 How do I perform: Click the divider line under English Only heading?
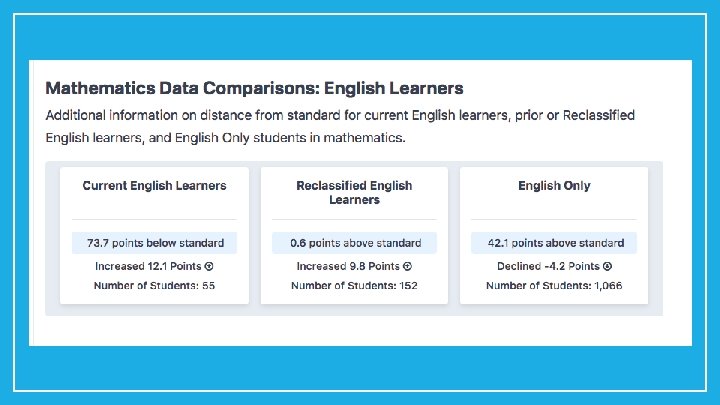(x=554, y=219)
